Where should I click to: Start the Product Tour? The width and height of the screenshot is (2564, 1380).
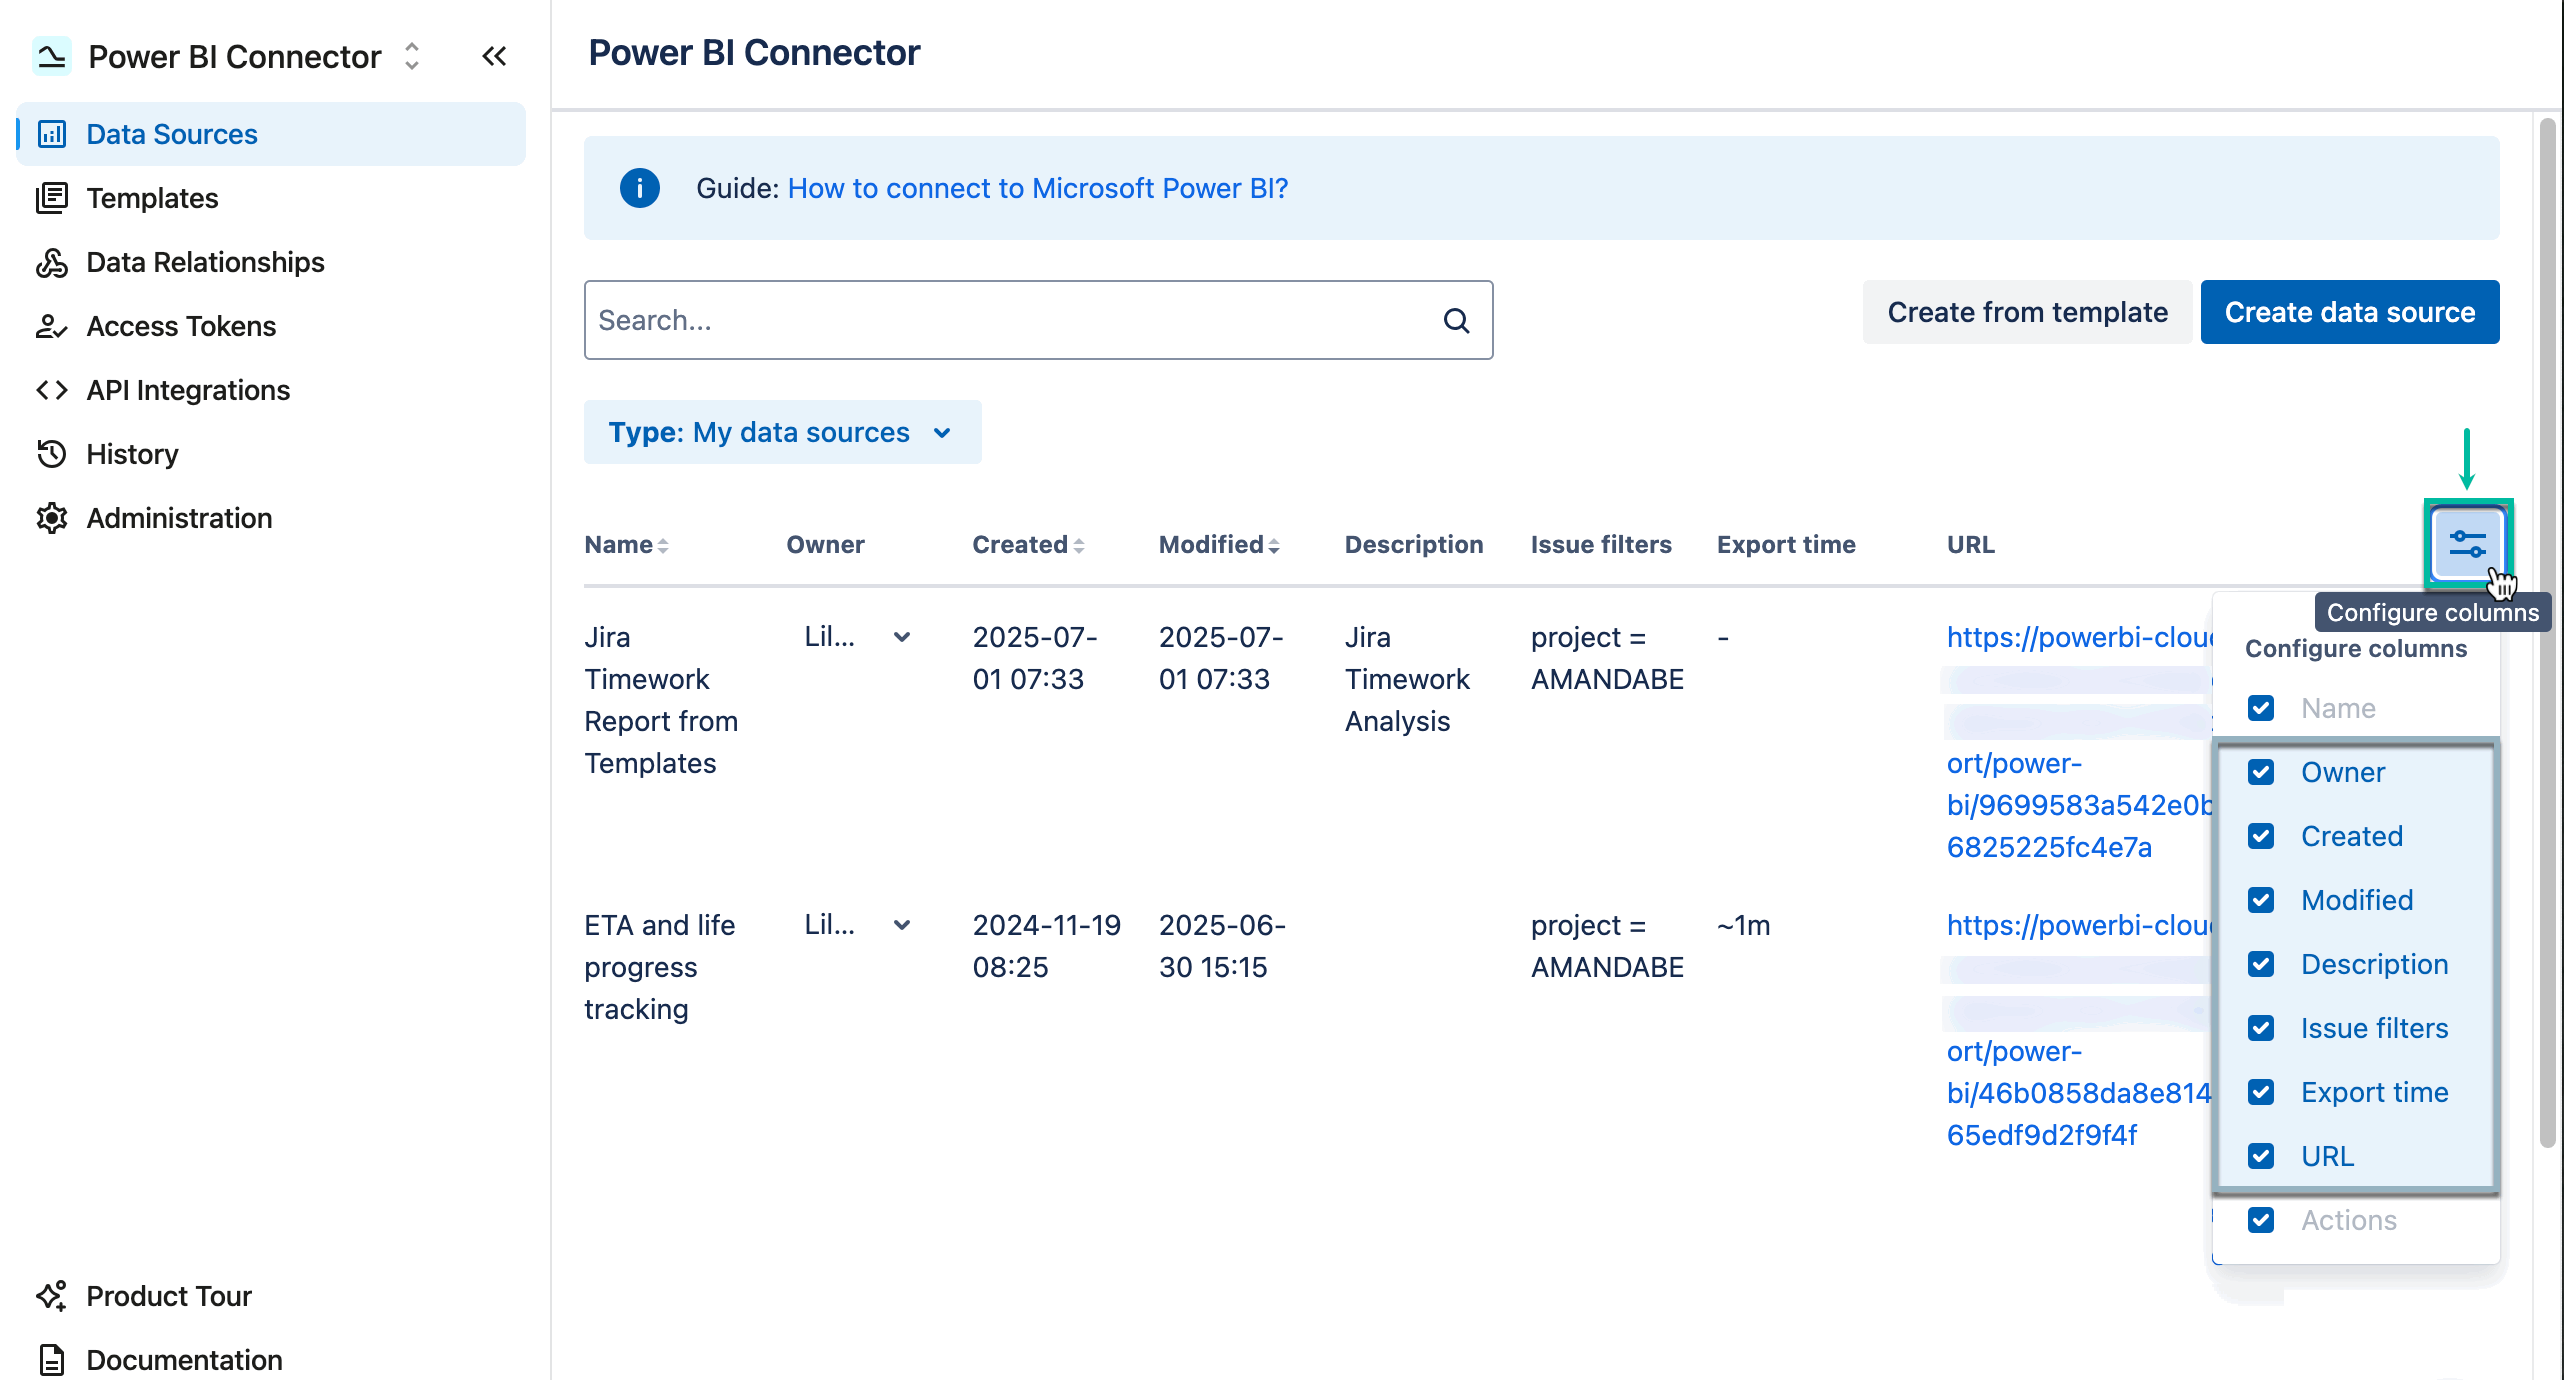pyautogui.click(x=168, y=1295)
